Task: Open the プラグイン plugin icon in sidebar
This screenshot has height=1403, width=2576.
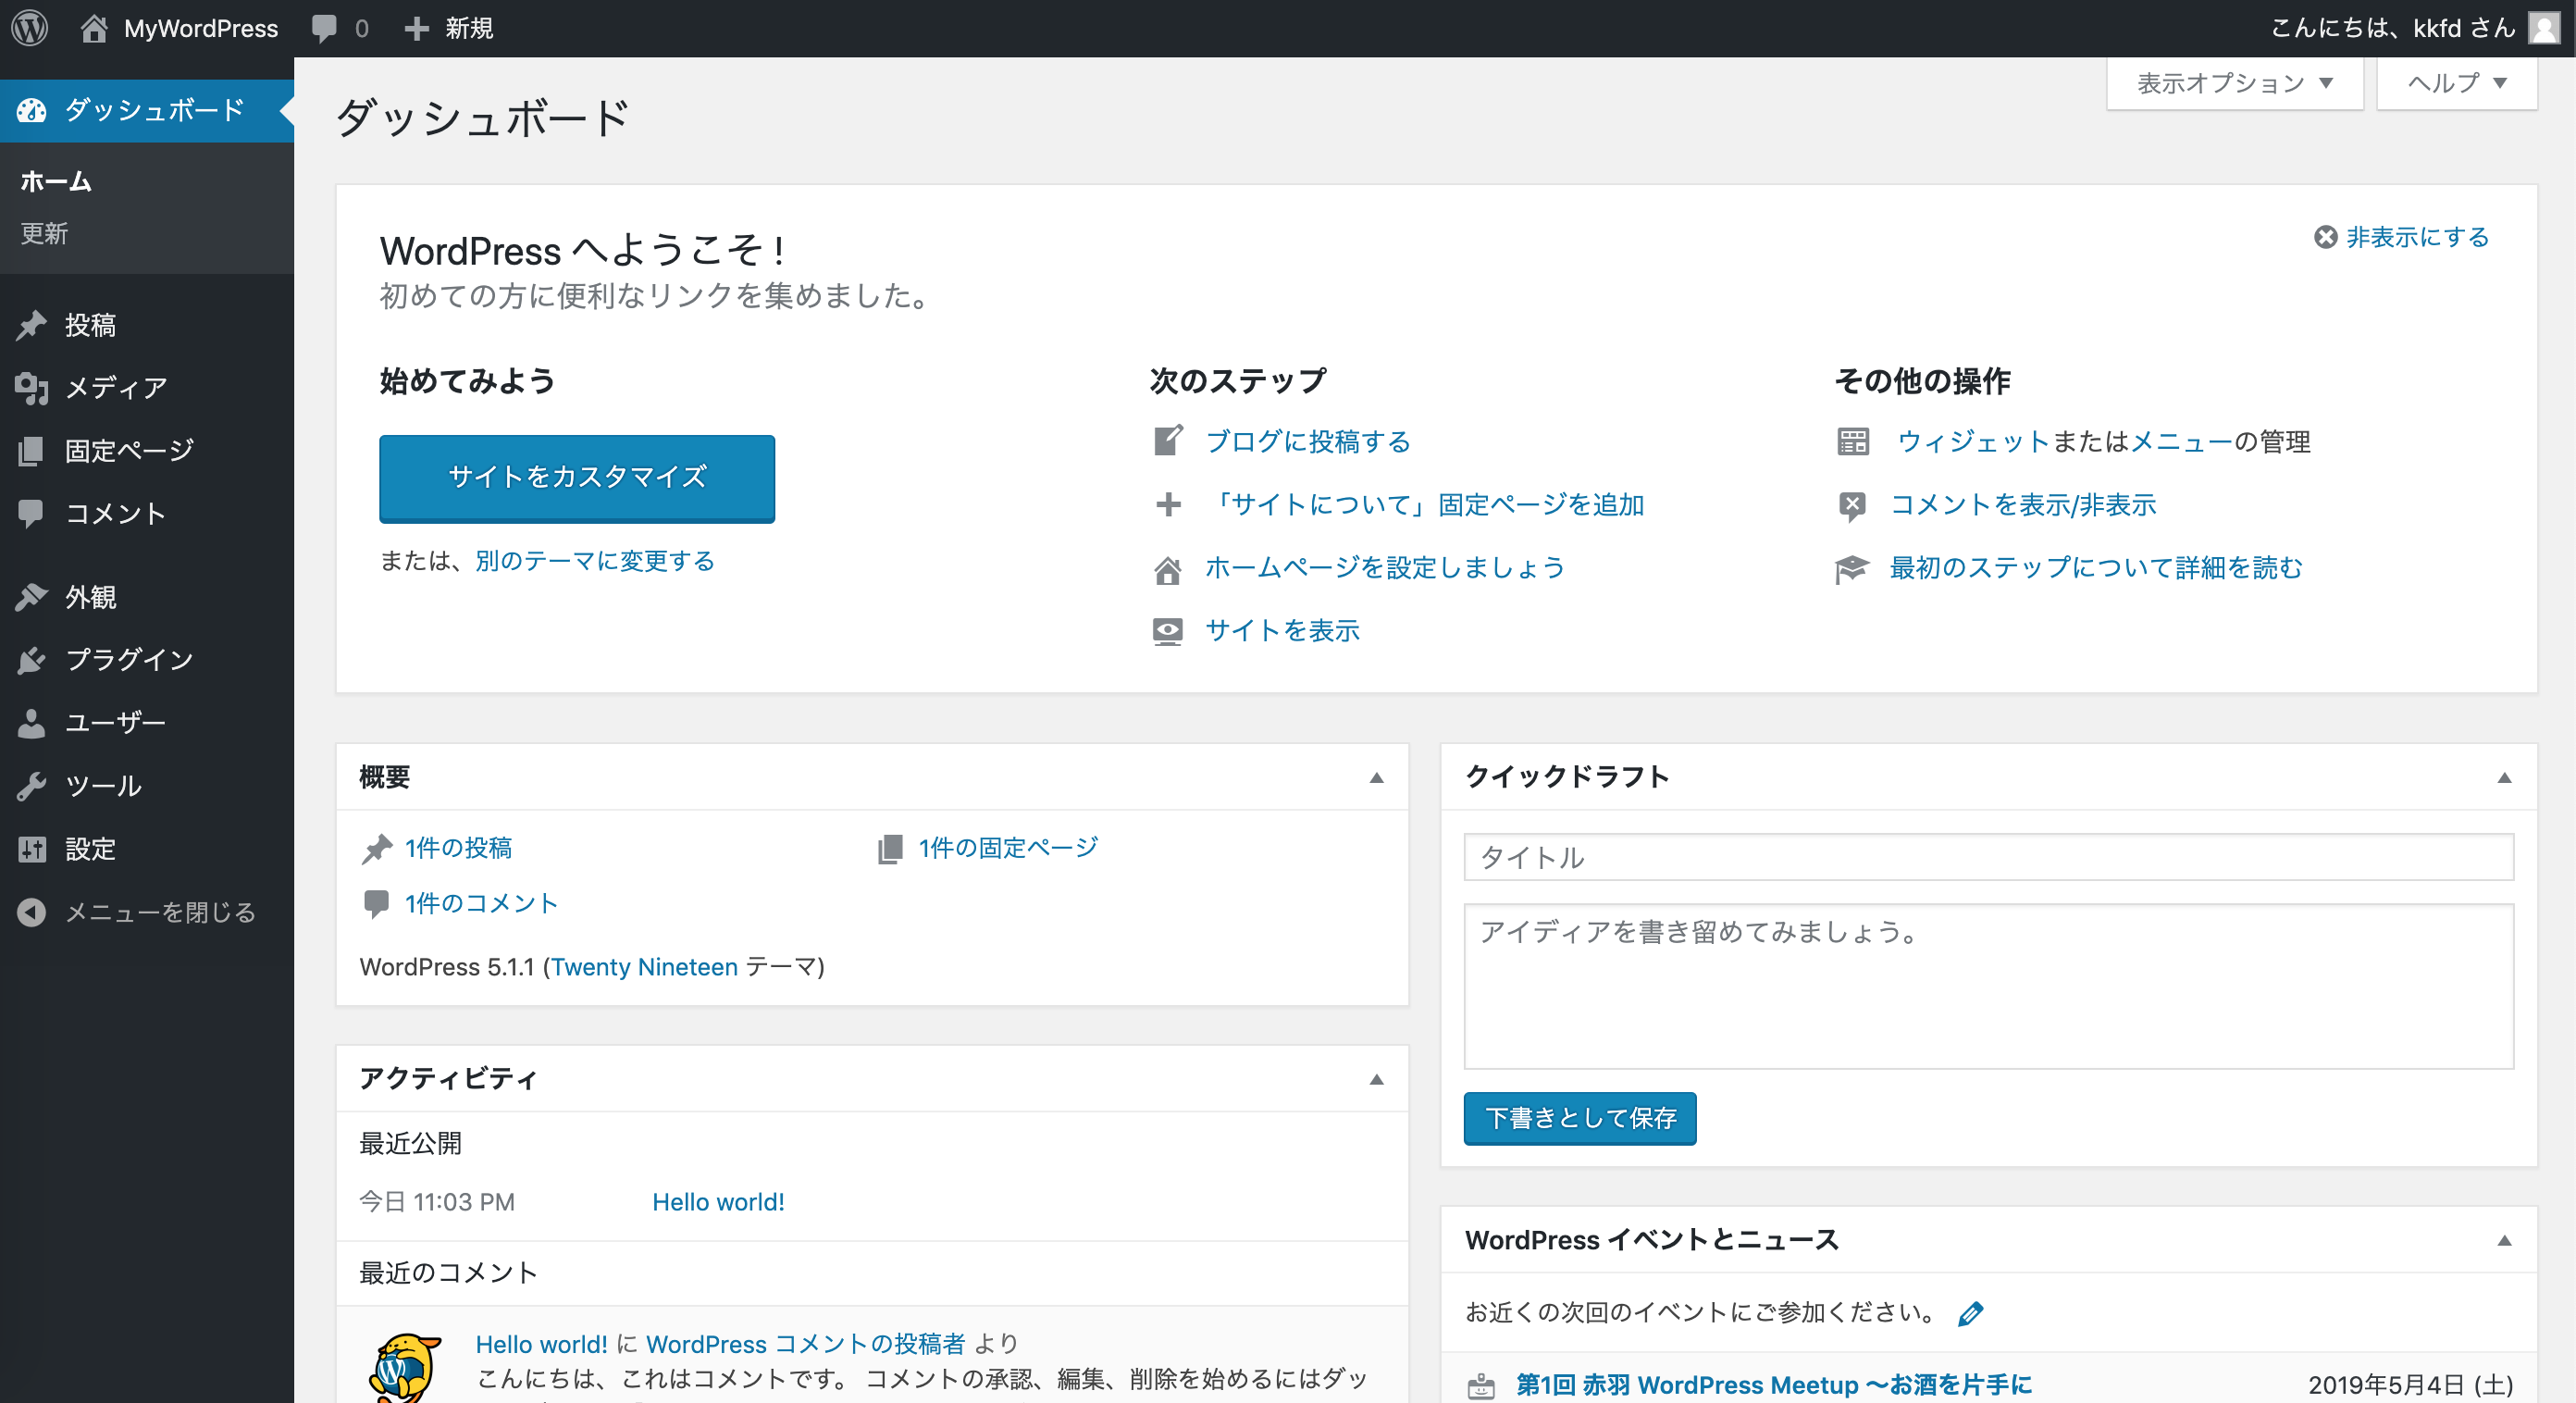Action: (x=32, y=660)
